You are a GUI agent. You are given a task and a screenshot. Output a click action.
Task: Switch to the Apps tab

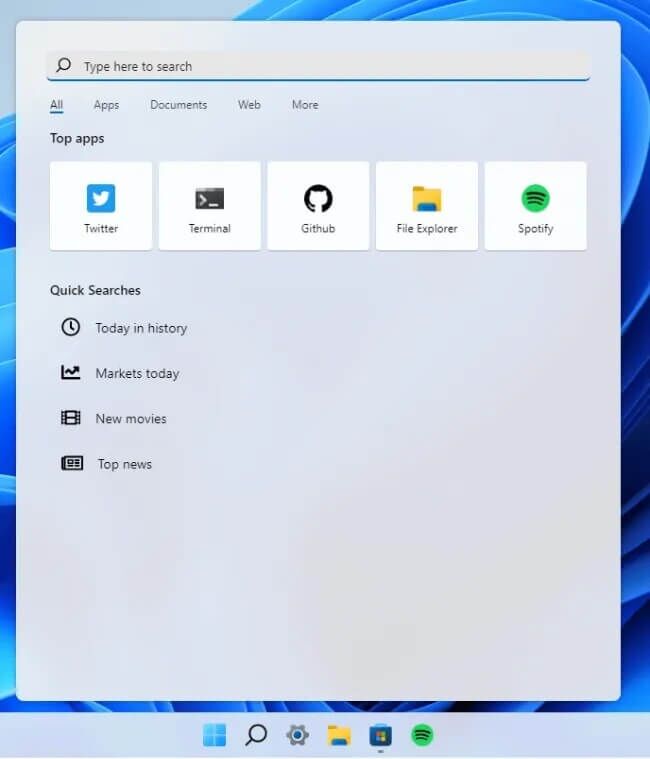click(x=106, y=105)
